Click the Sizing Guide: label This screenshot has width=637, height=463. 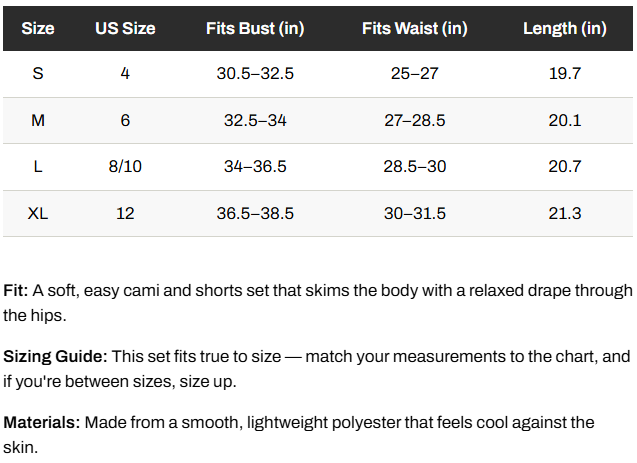[55, 357]
